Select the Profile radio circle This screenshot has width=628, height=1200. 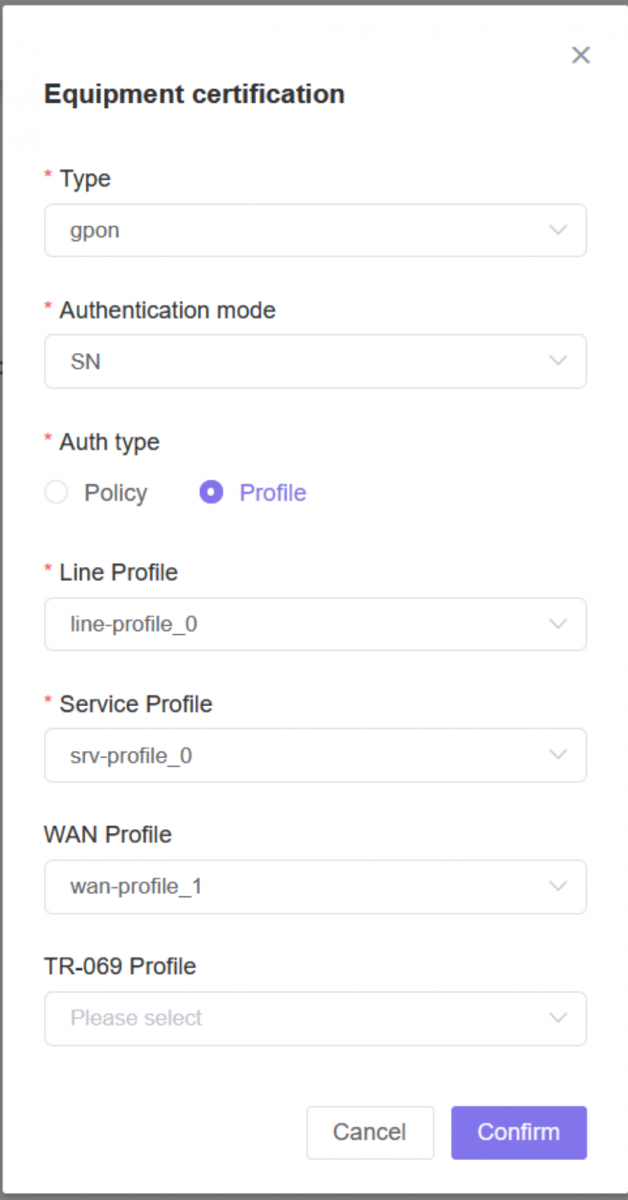[211, 492]
